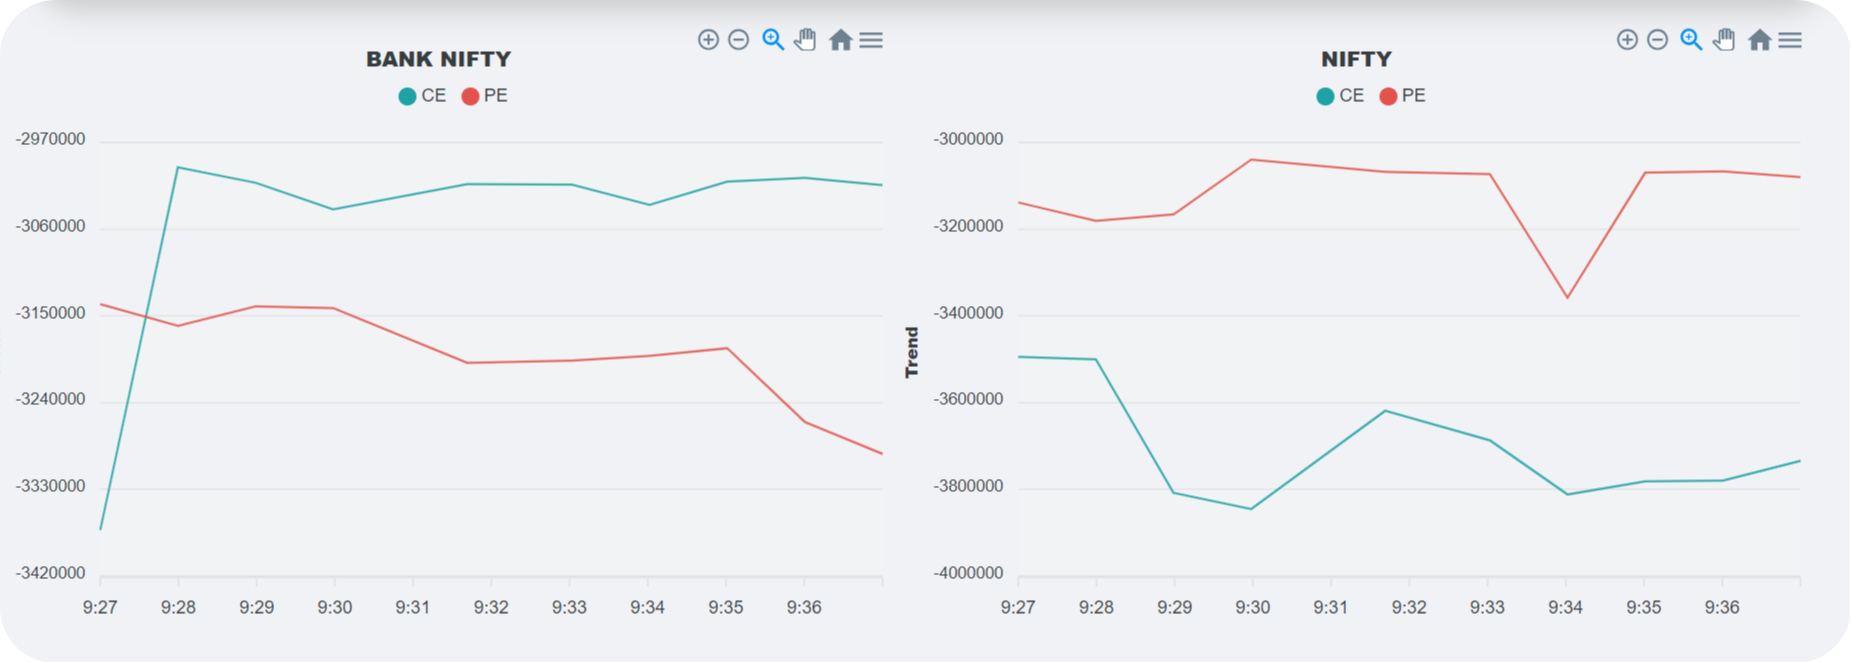Reset zoom with home icon on NIFTY
1851x663 pixels.
tap(1760, 40)
